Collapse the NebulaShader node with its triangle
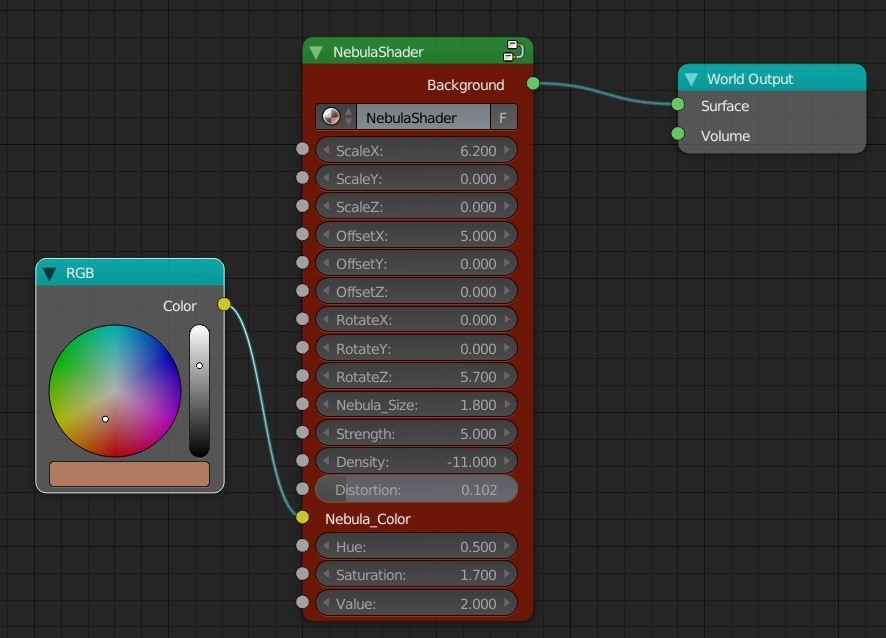Screen dimensions: 886x638 coord(316,52)
